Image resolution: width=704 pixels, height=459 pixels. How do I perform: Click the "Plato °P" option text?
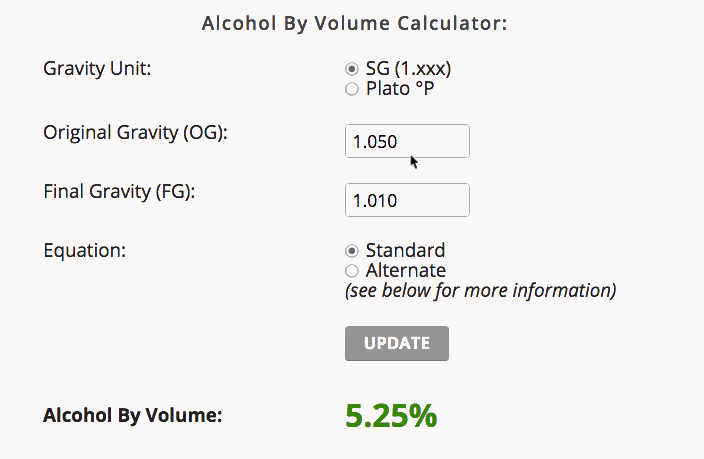point(400,89)
